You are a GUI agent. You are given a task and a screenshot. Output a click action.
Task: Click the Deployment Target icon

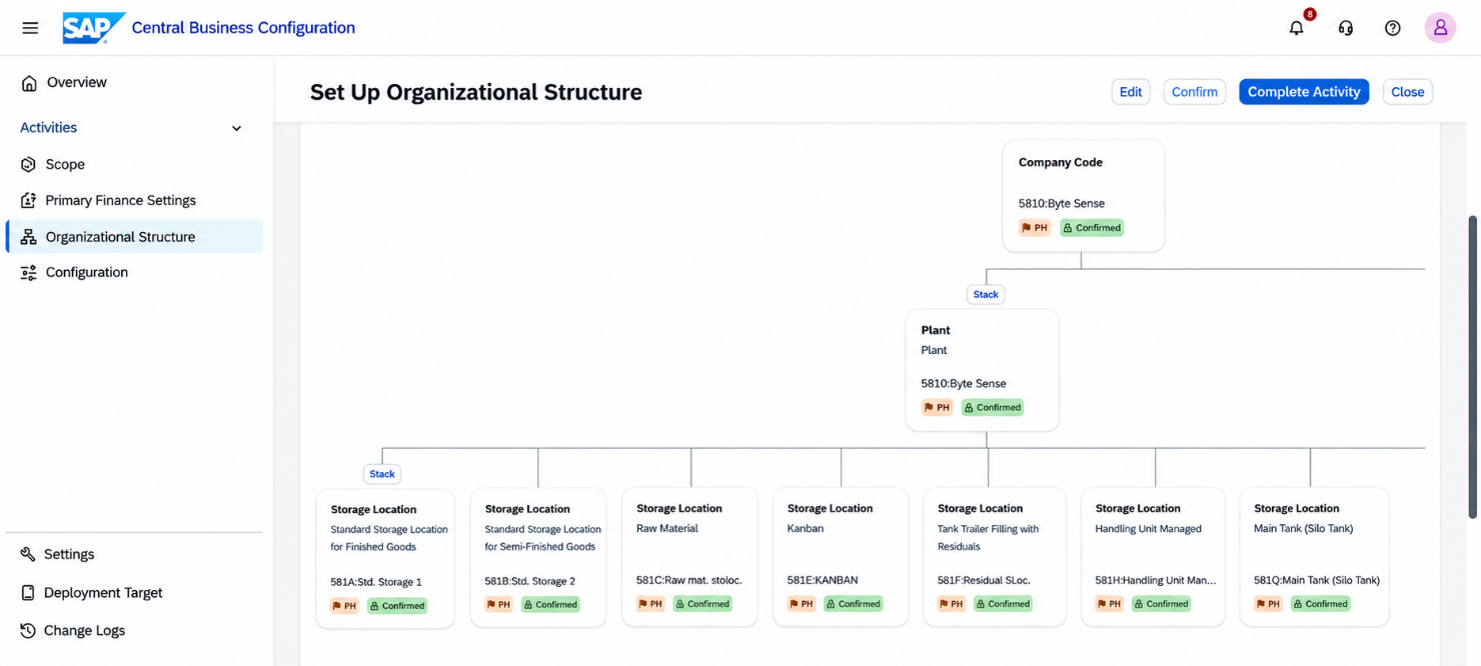coord(28,592)
